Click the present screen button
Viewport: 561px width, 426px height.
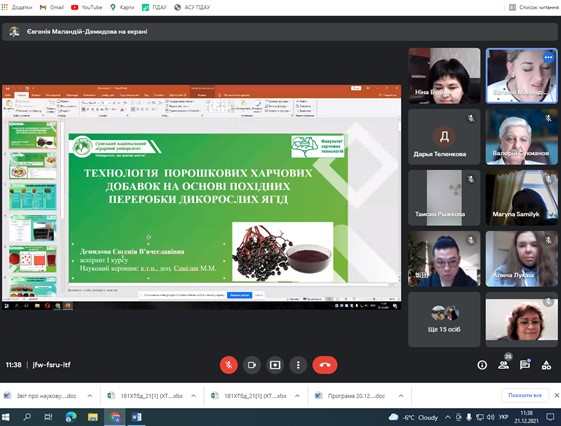[x=275, y=365]
